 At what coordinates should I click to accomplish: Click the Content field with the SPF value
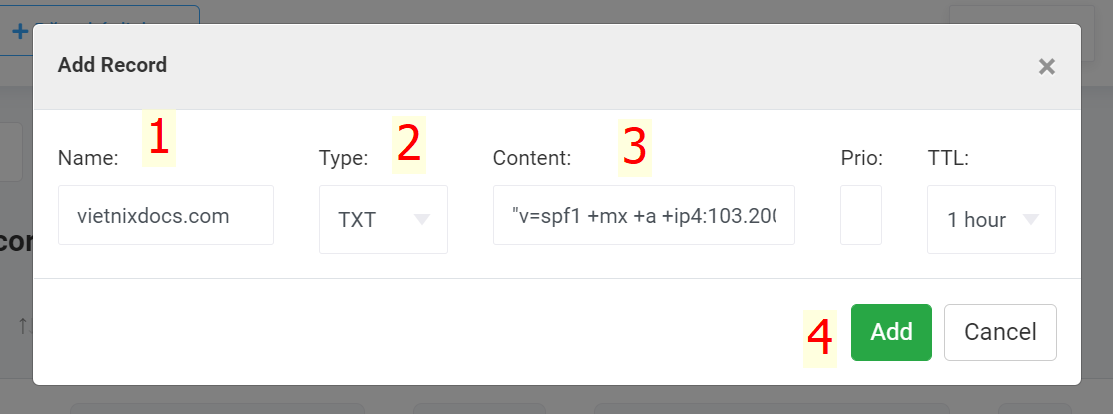tap(644, 215)
